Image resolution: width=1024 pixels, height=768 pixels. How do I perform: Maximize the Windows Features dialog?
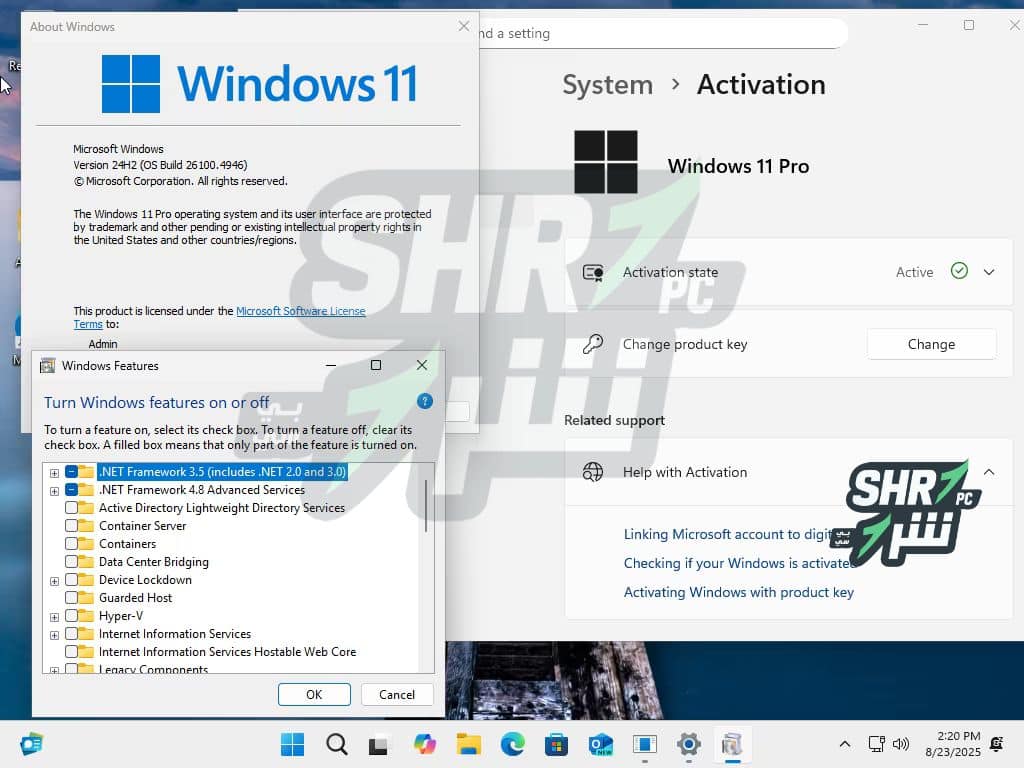(x=376, y=365)
